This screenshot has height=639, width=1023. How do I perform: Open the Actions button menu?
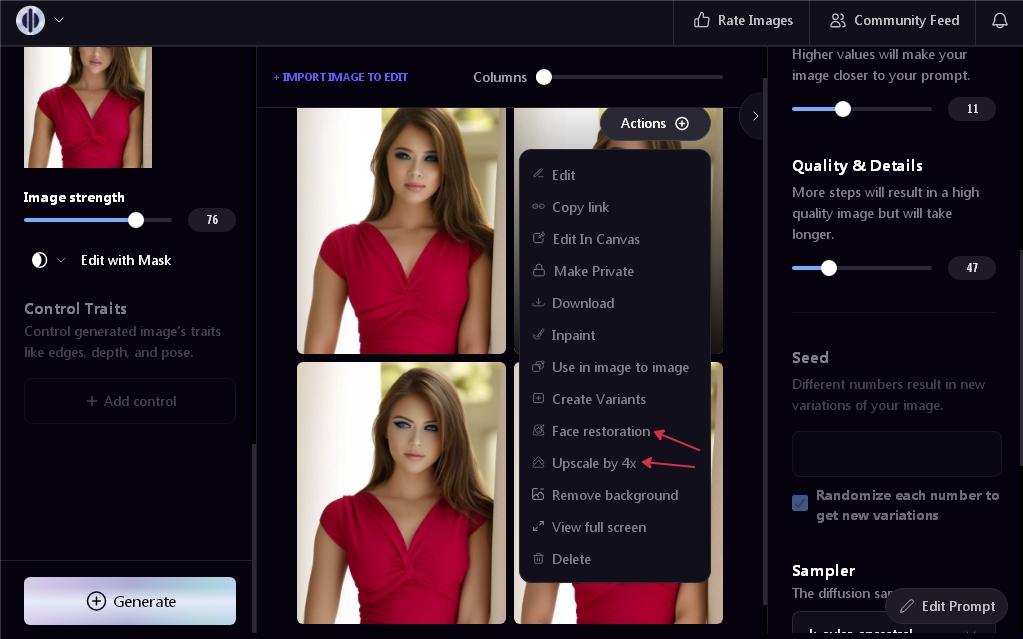point(654,123)
